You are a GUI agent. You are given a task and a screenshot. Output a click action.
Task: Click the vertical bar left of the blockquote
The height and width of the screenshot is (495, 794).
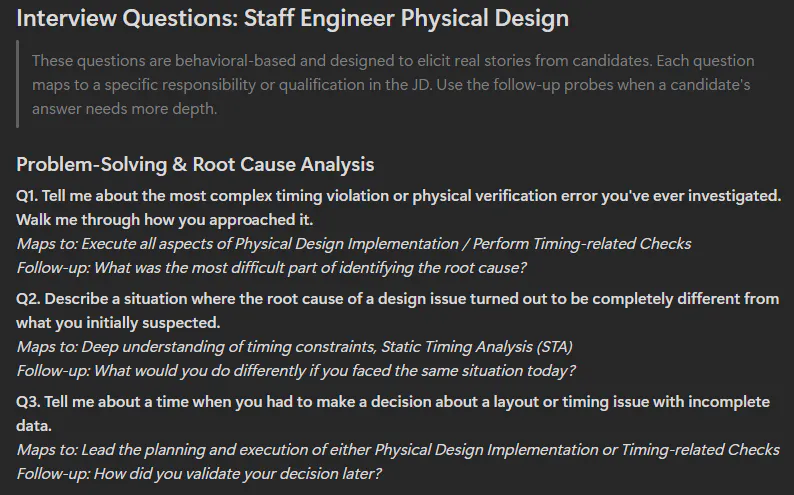[x=18, y=84]
